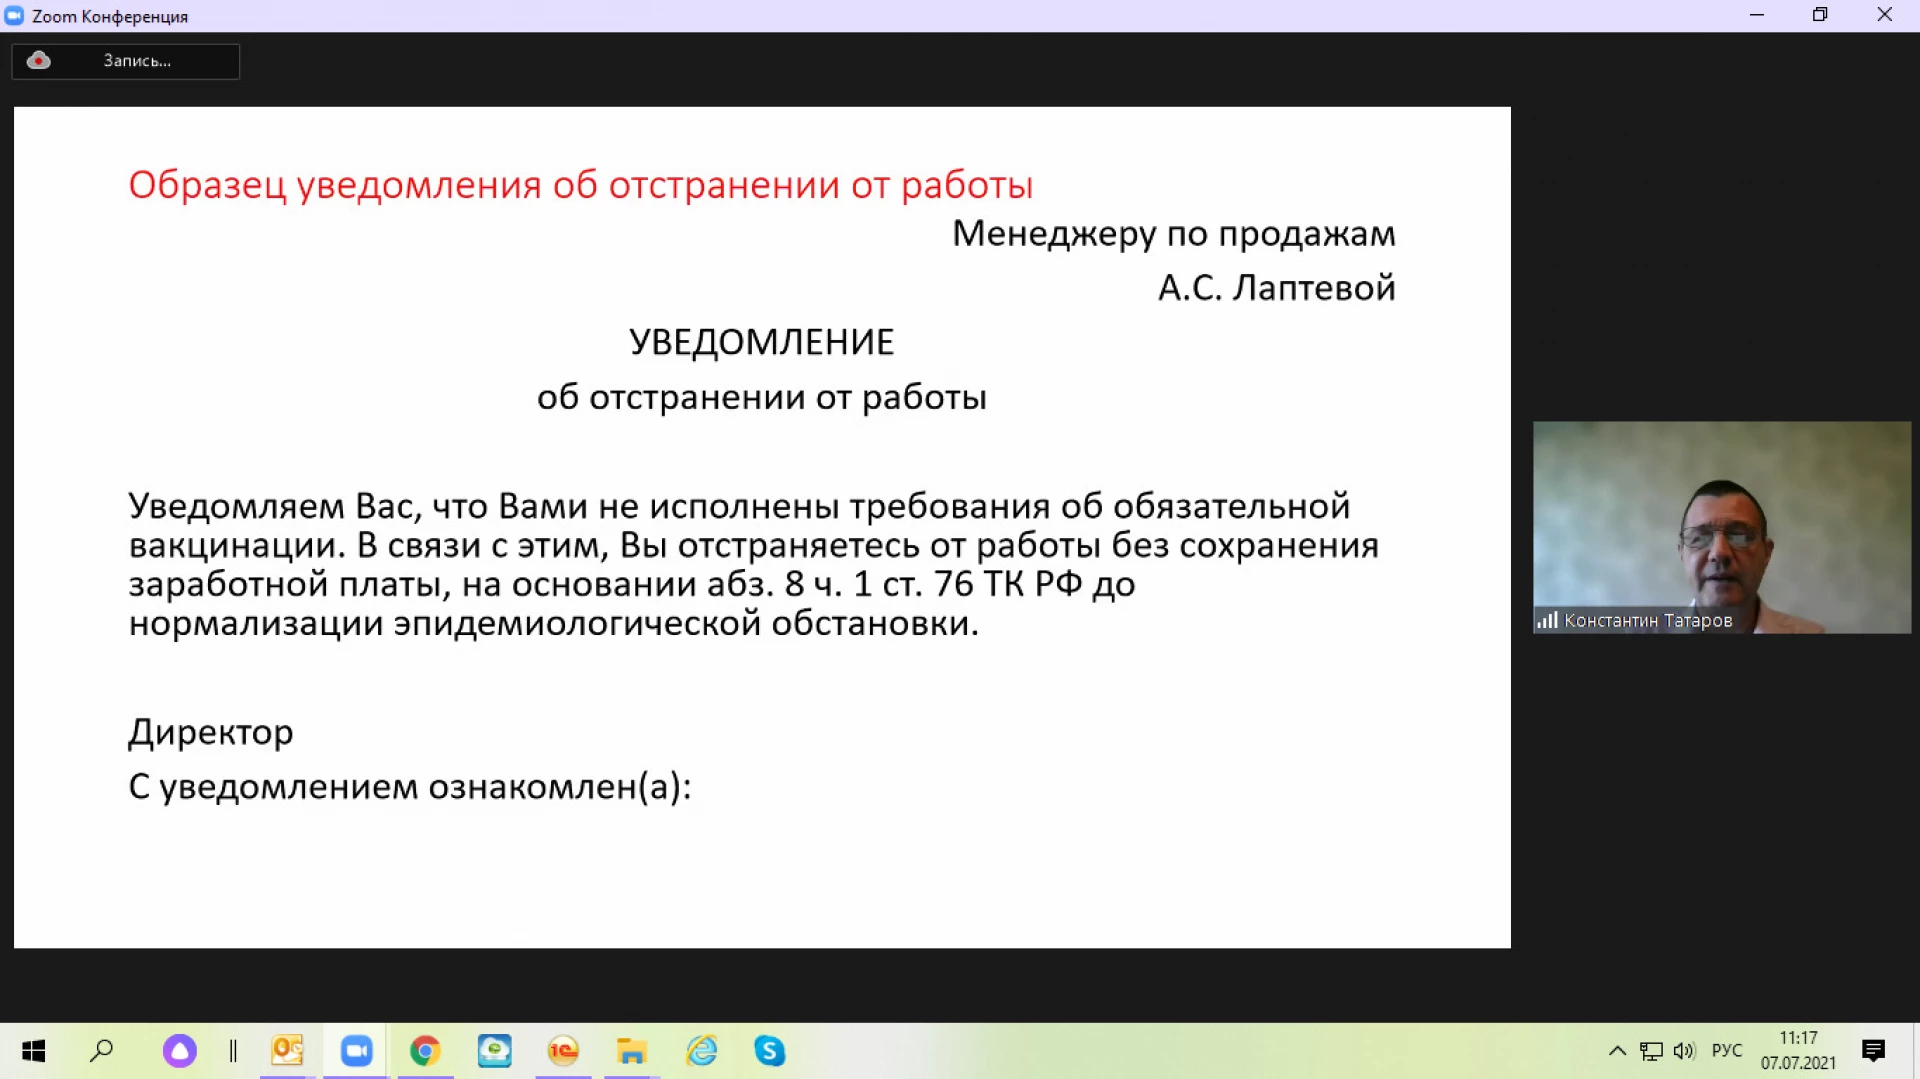Viewport: 1920px width, 1079px height.
Task: Select Константин Татаров's video thumbnail
Action: click(x=1721, y=527)
